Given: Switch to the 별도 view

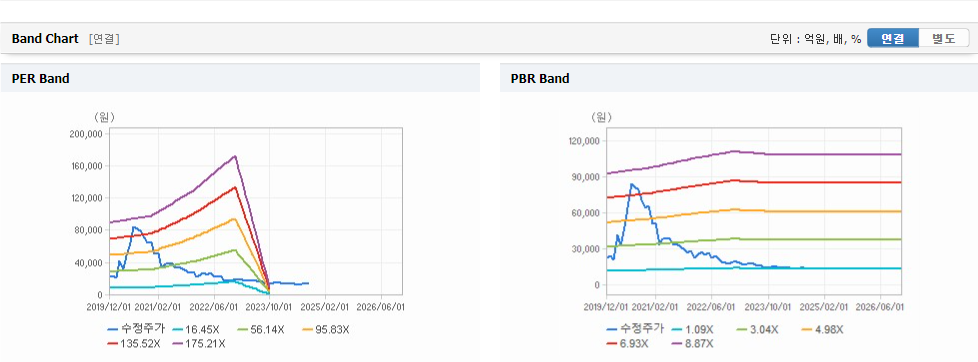Looking at the screenshot, I should (x=944, y=39).
